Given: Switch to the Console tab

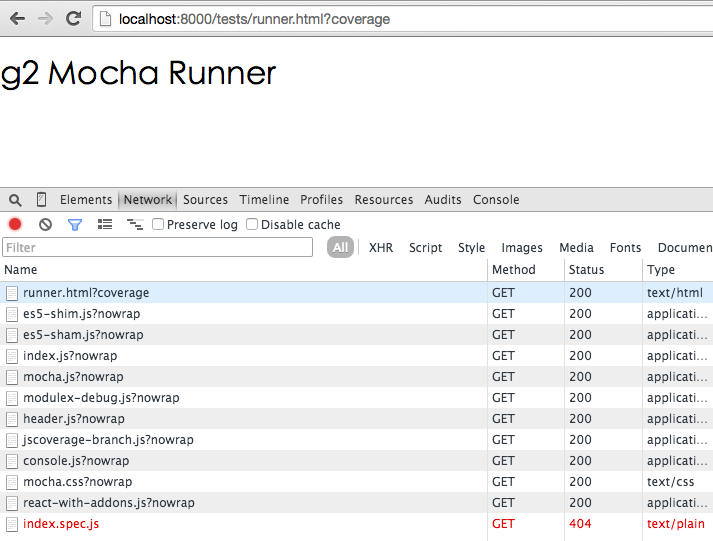Looking at the screenshot, I should click(496, 200).
